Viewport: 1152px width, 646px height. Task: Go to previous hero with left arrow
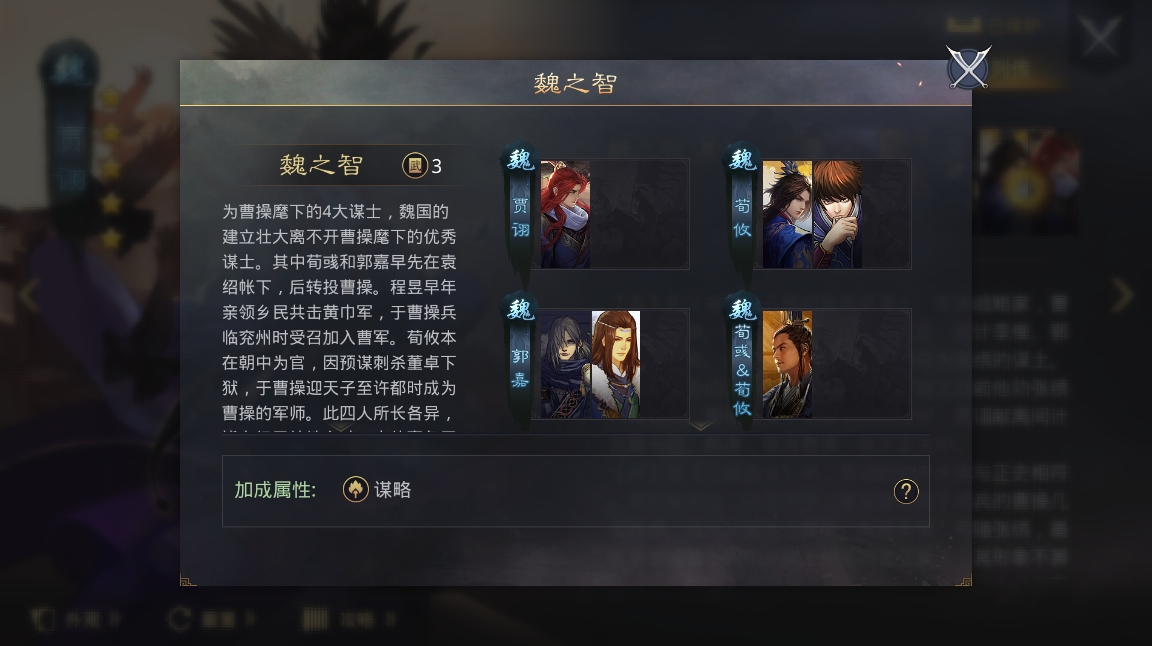click(x=29, y=295)
